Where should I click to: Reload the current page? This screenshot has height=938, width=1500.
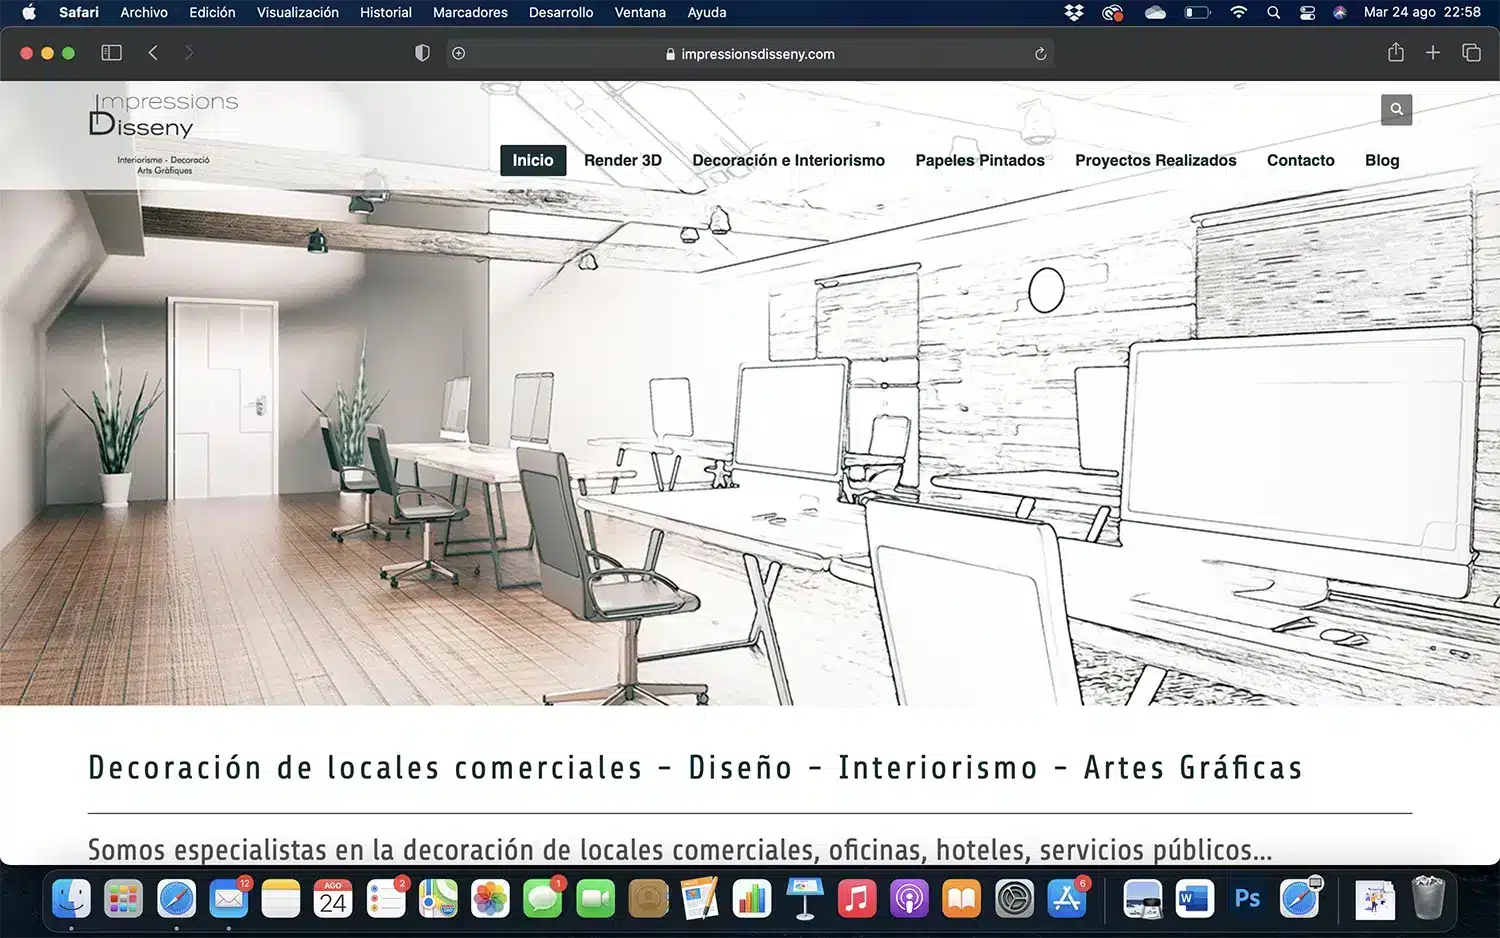[x=1040, y=54]
